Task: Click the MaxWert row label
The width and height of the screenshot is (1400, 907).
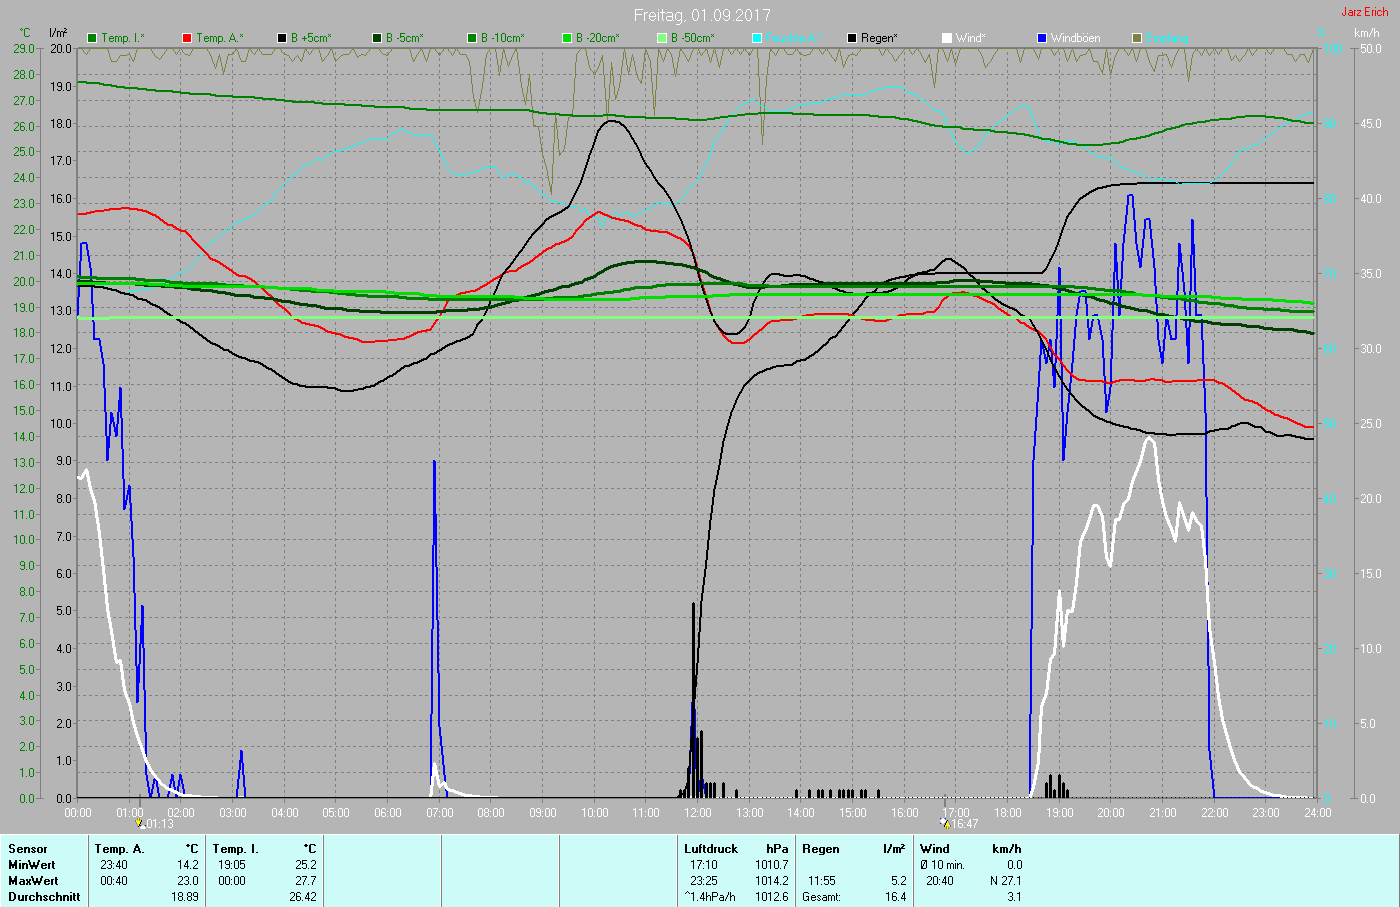Action: [x=33, y=881]
